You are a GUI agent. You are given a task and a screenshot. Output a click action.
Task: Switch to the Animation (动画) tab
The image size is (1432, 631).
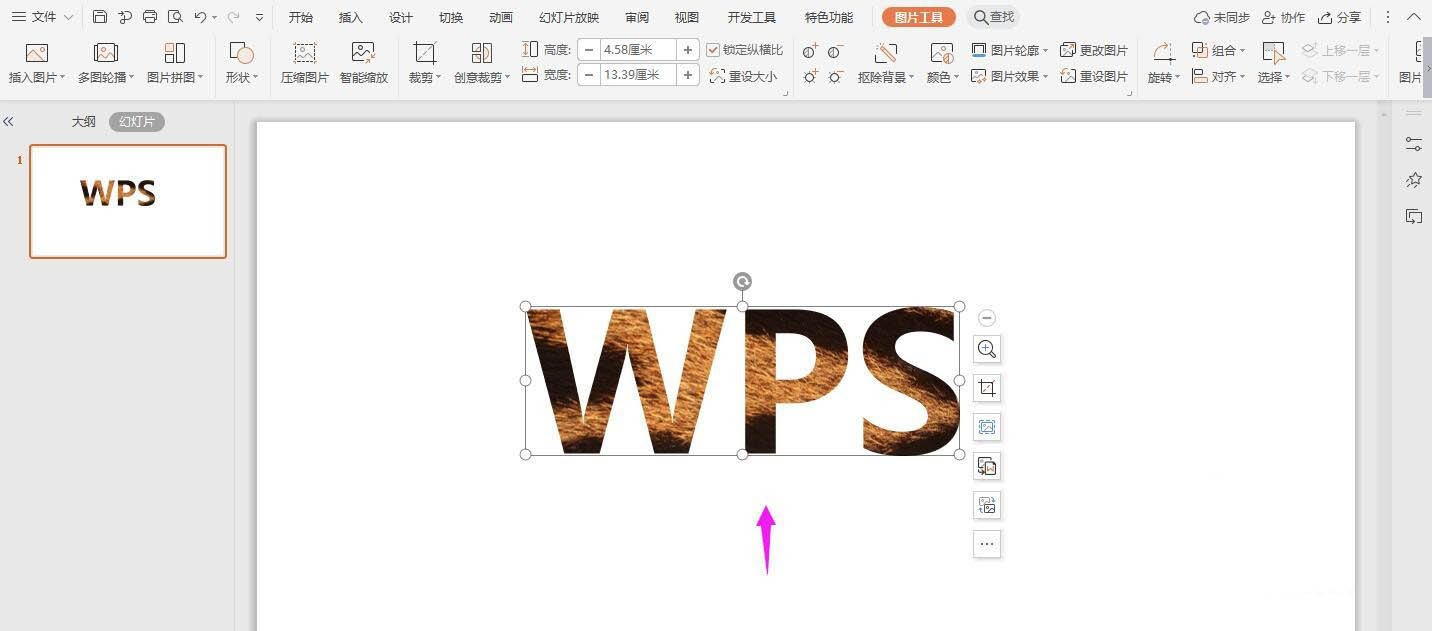(x=501, y=17)
